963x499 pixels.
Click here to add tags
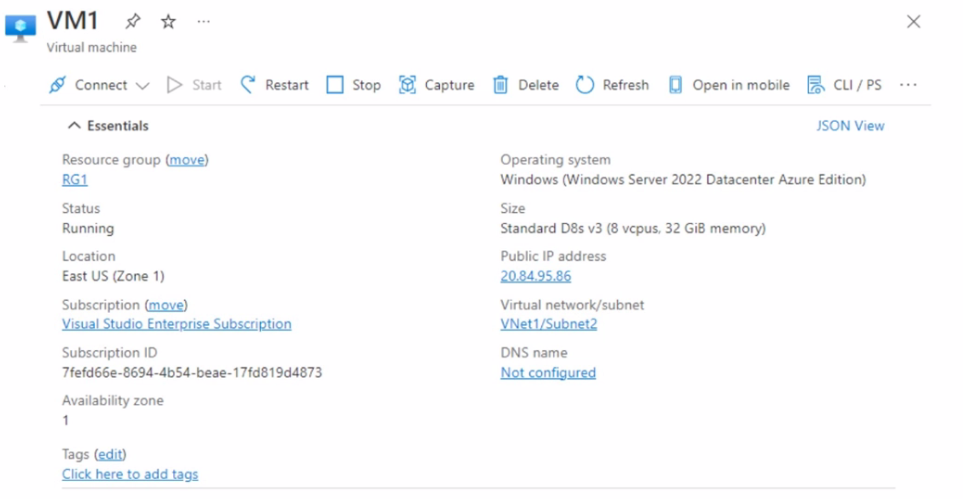coord(130,474)
